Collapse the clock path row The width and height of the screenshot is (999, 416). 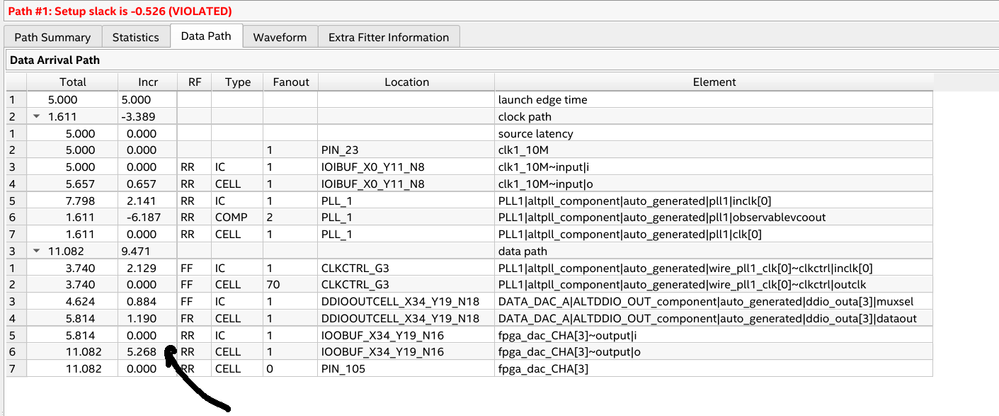37,116
